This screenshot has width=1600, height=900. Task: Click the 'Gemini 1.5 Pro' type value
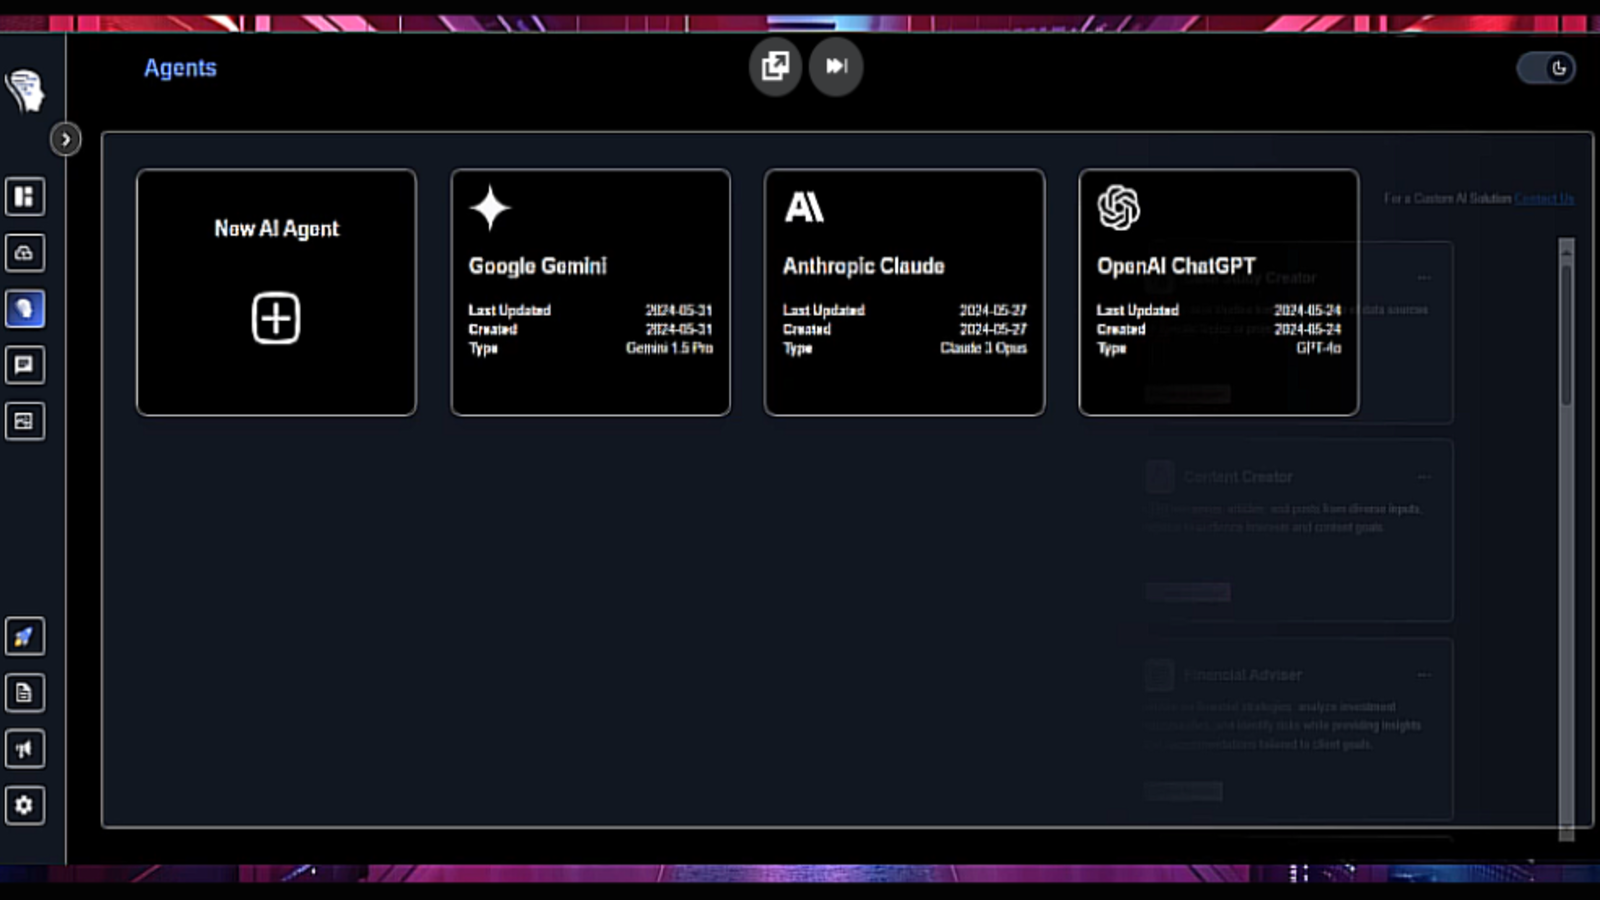(670, 348)
